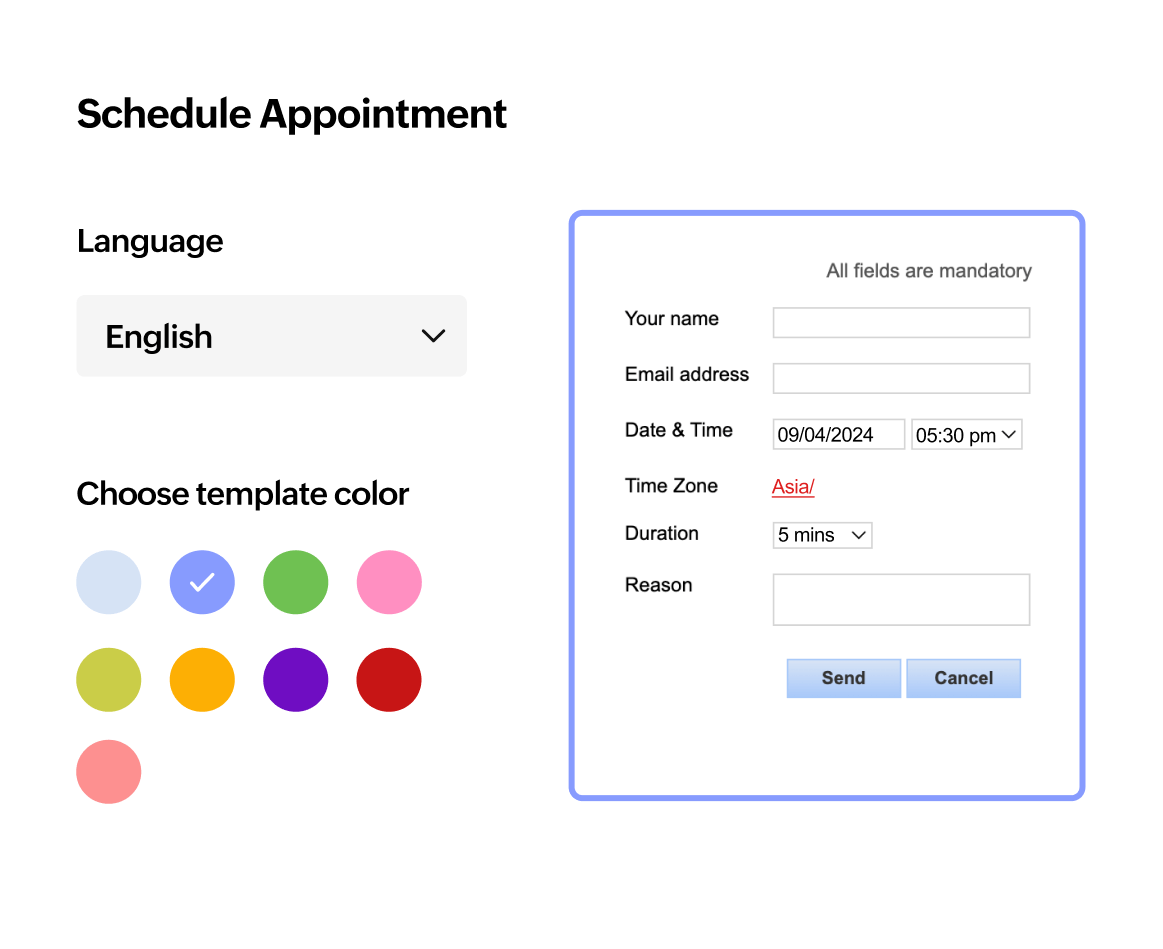Choose the orange template color
The height and width of the screenshot is (949, 1163).
(x=202, y=680)
